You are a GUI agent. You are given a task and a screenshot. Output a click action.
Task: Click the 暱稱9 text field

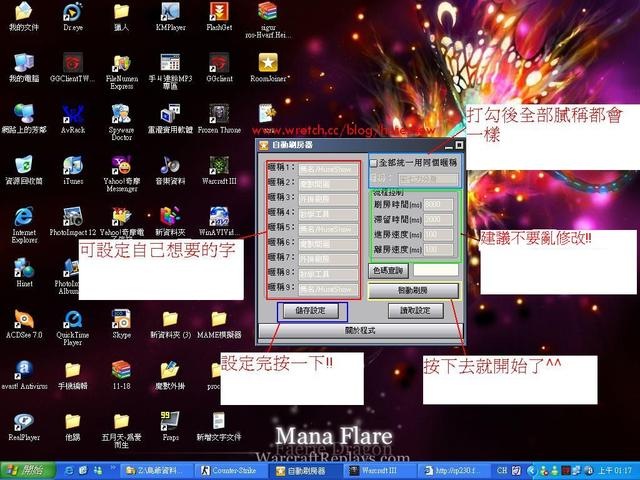coord(329,289)
